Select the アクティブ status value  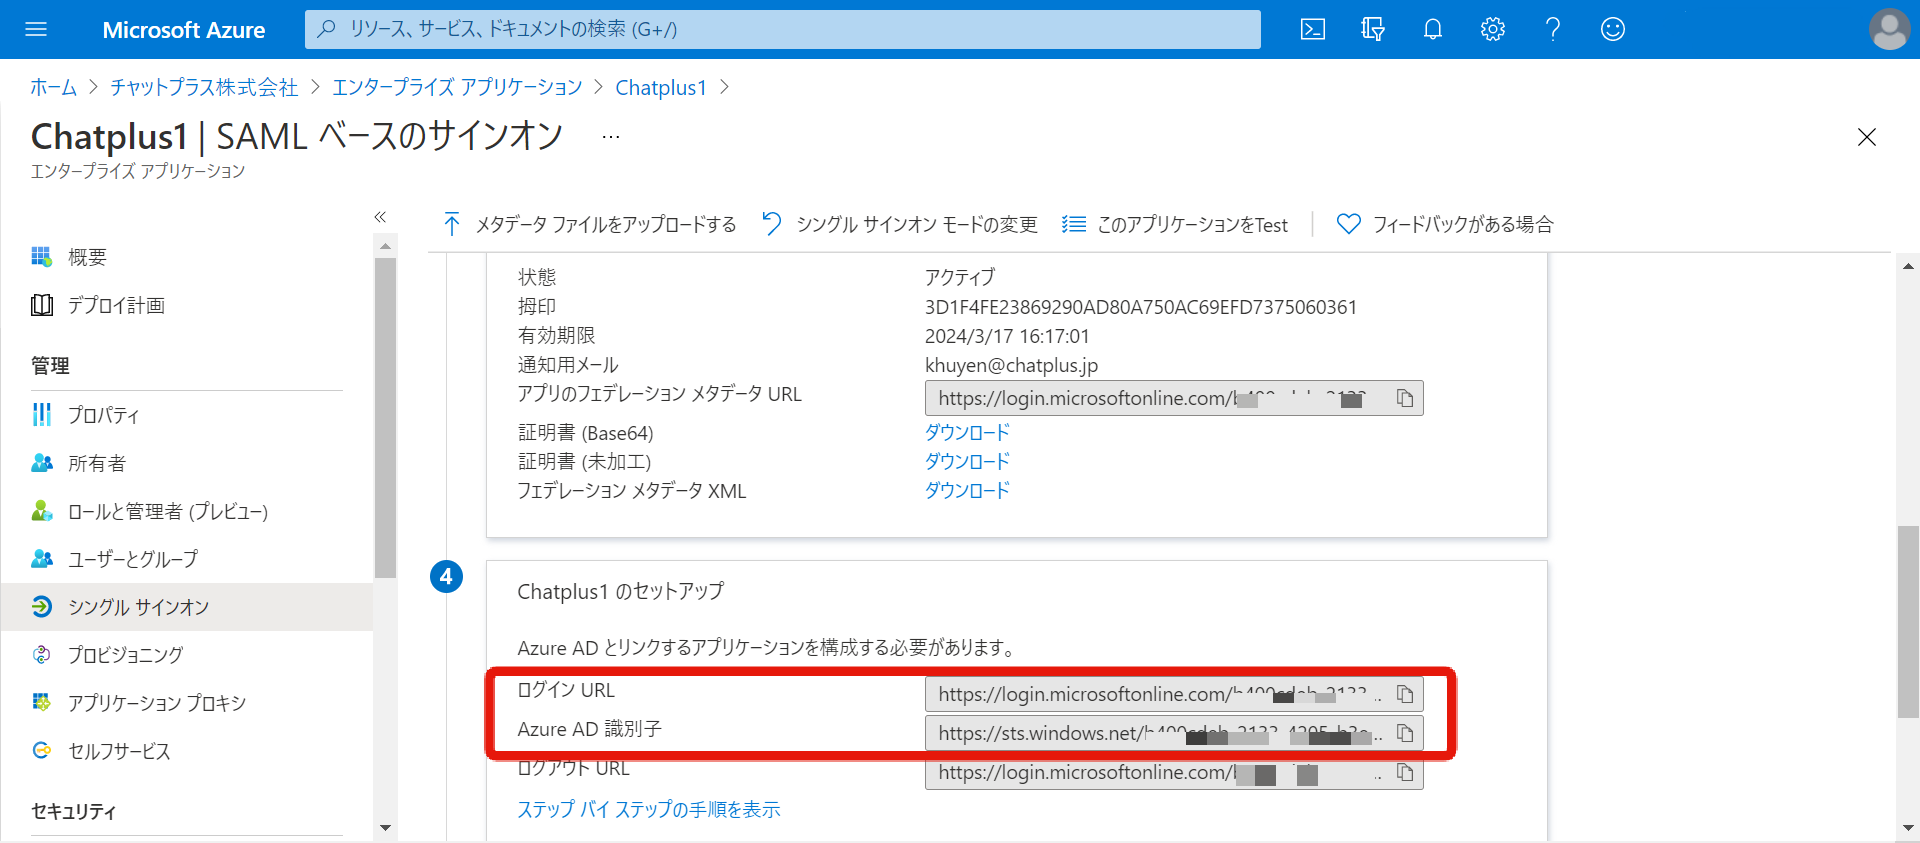pos(960,277)
